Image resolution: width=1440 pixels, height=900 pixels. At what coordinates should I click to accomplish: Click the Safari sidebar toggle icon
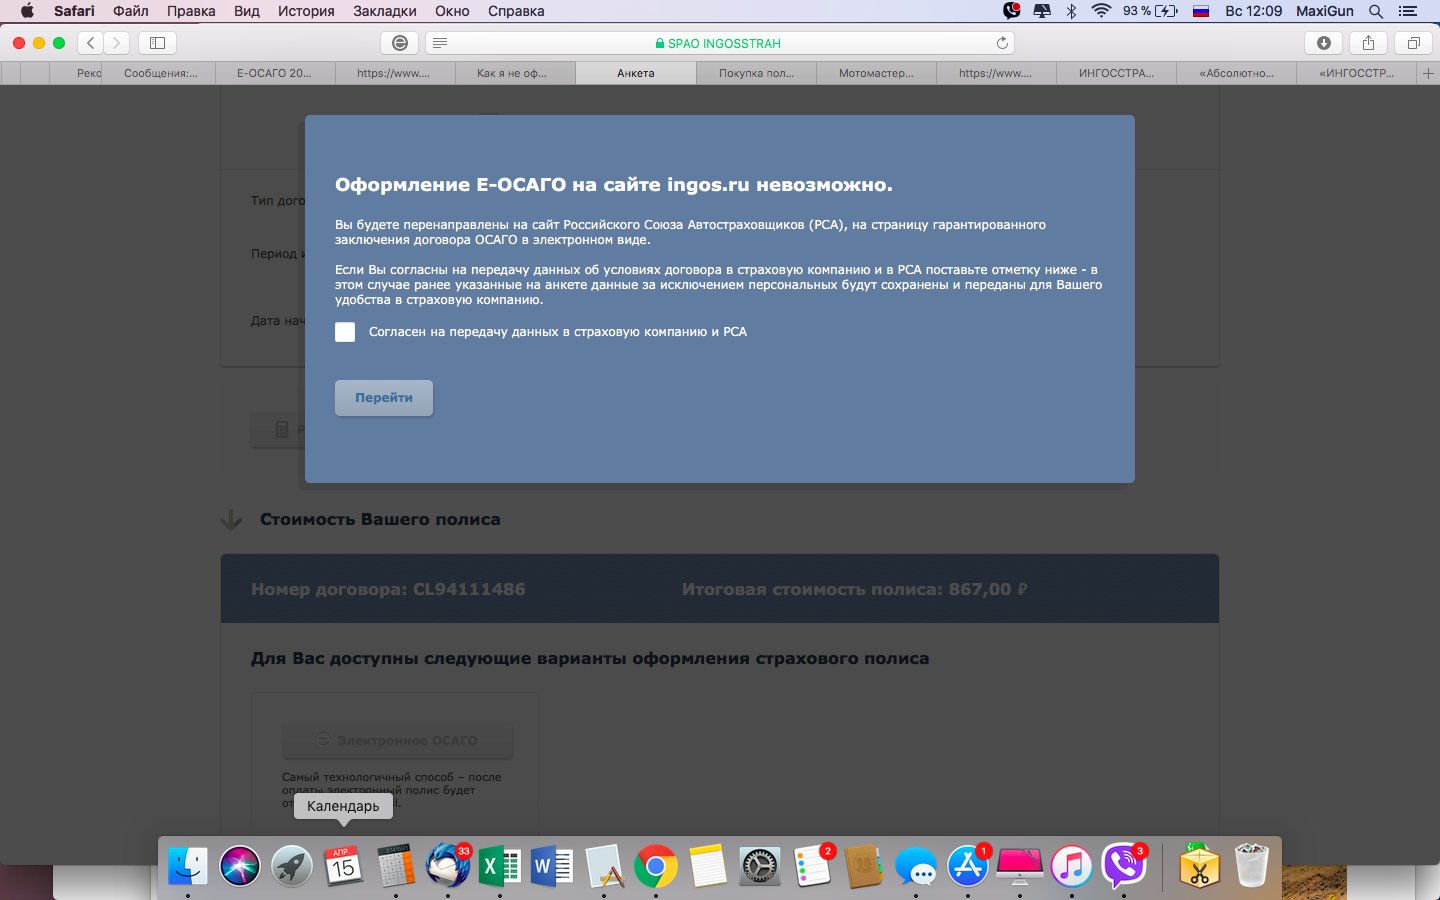tap(157, 43)
